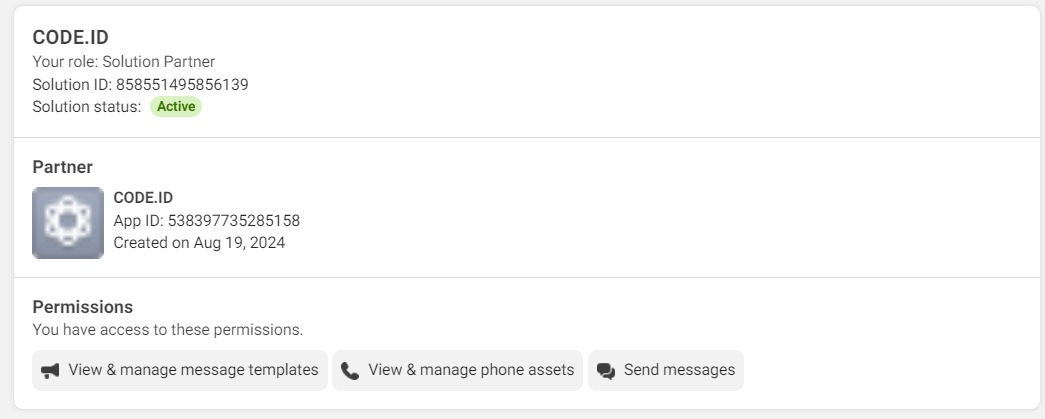Click the megaphone icon for message templates
The image size is (1045, 419).
(50, 371)
